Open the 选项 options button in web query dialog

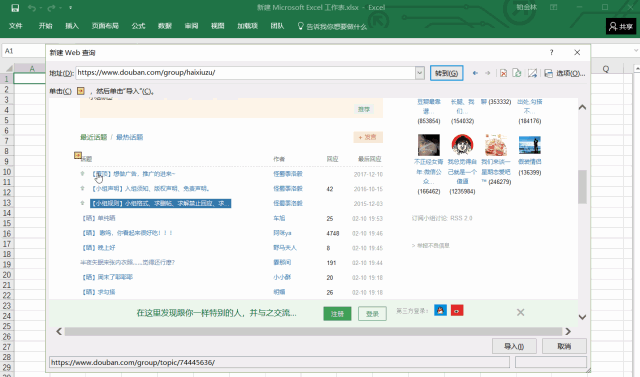[x=571, y=73]
